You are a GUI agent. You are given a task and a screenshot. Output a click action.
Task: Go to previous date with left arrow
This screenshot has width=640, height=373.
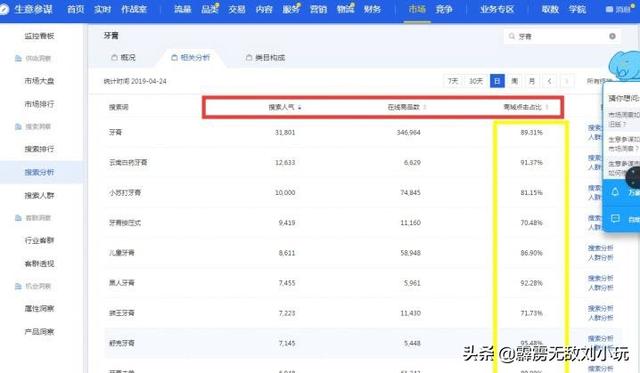549,81
